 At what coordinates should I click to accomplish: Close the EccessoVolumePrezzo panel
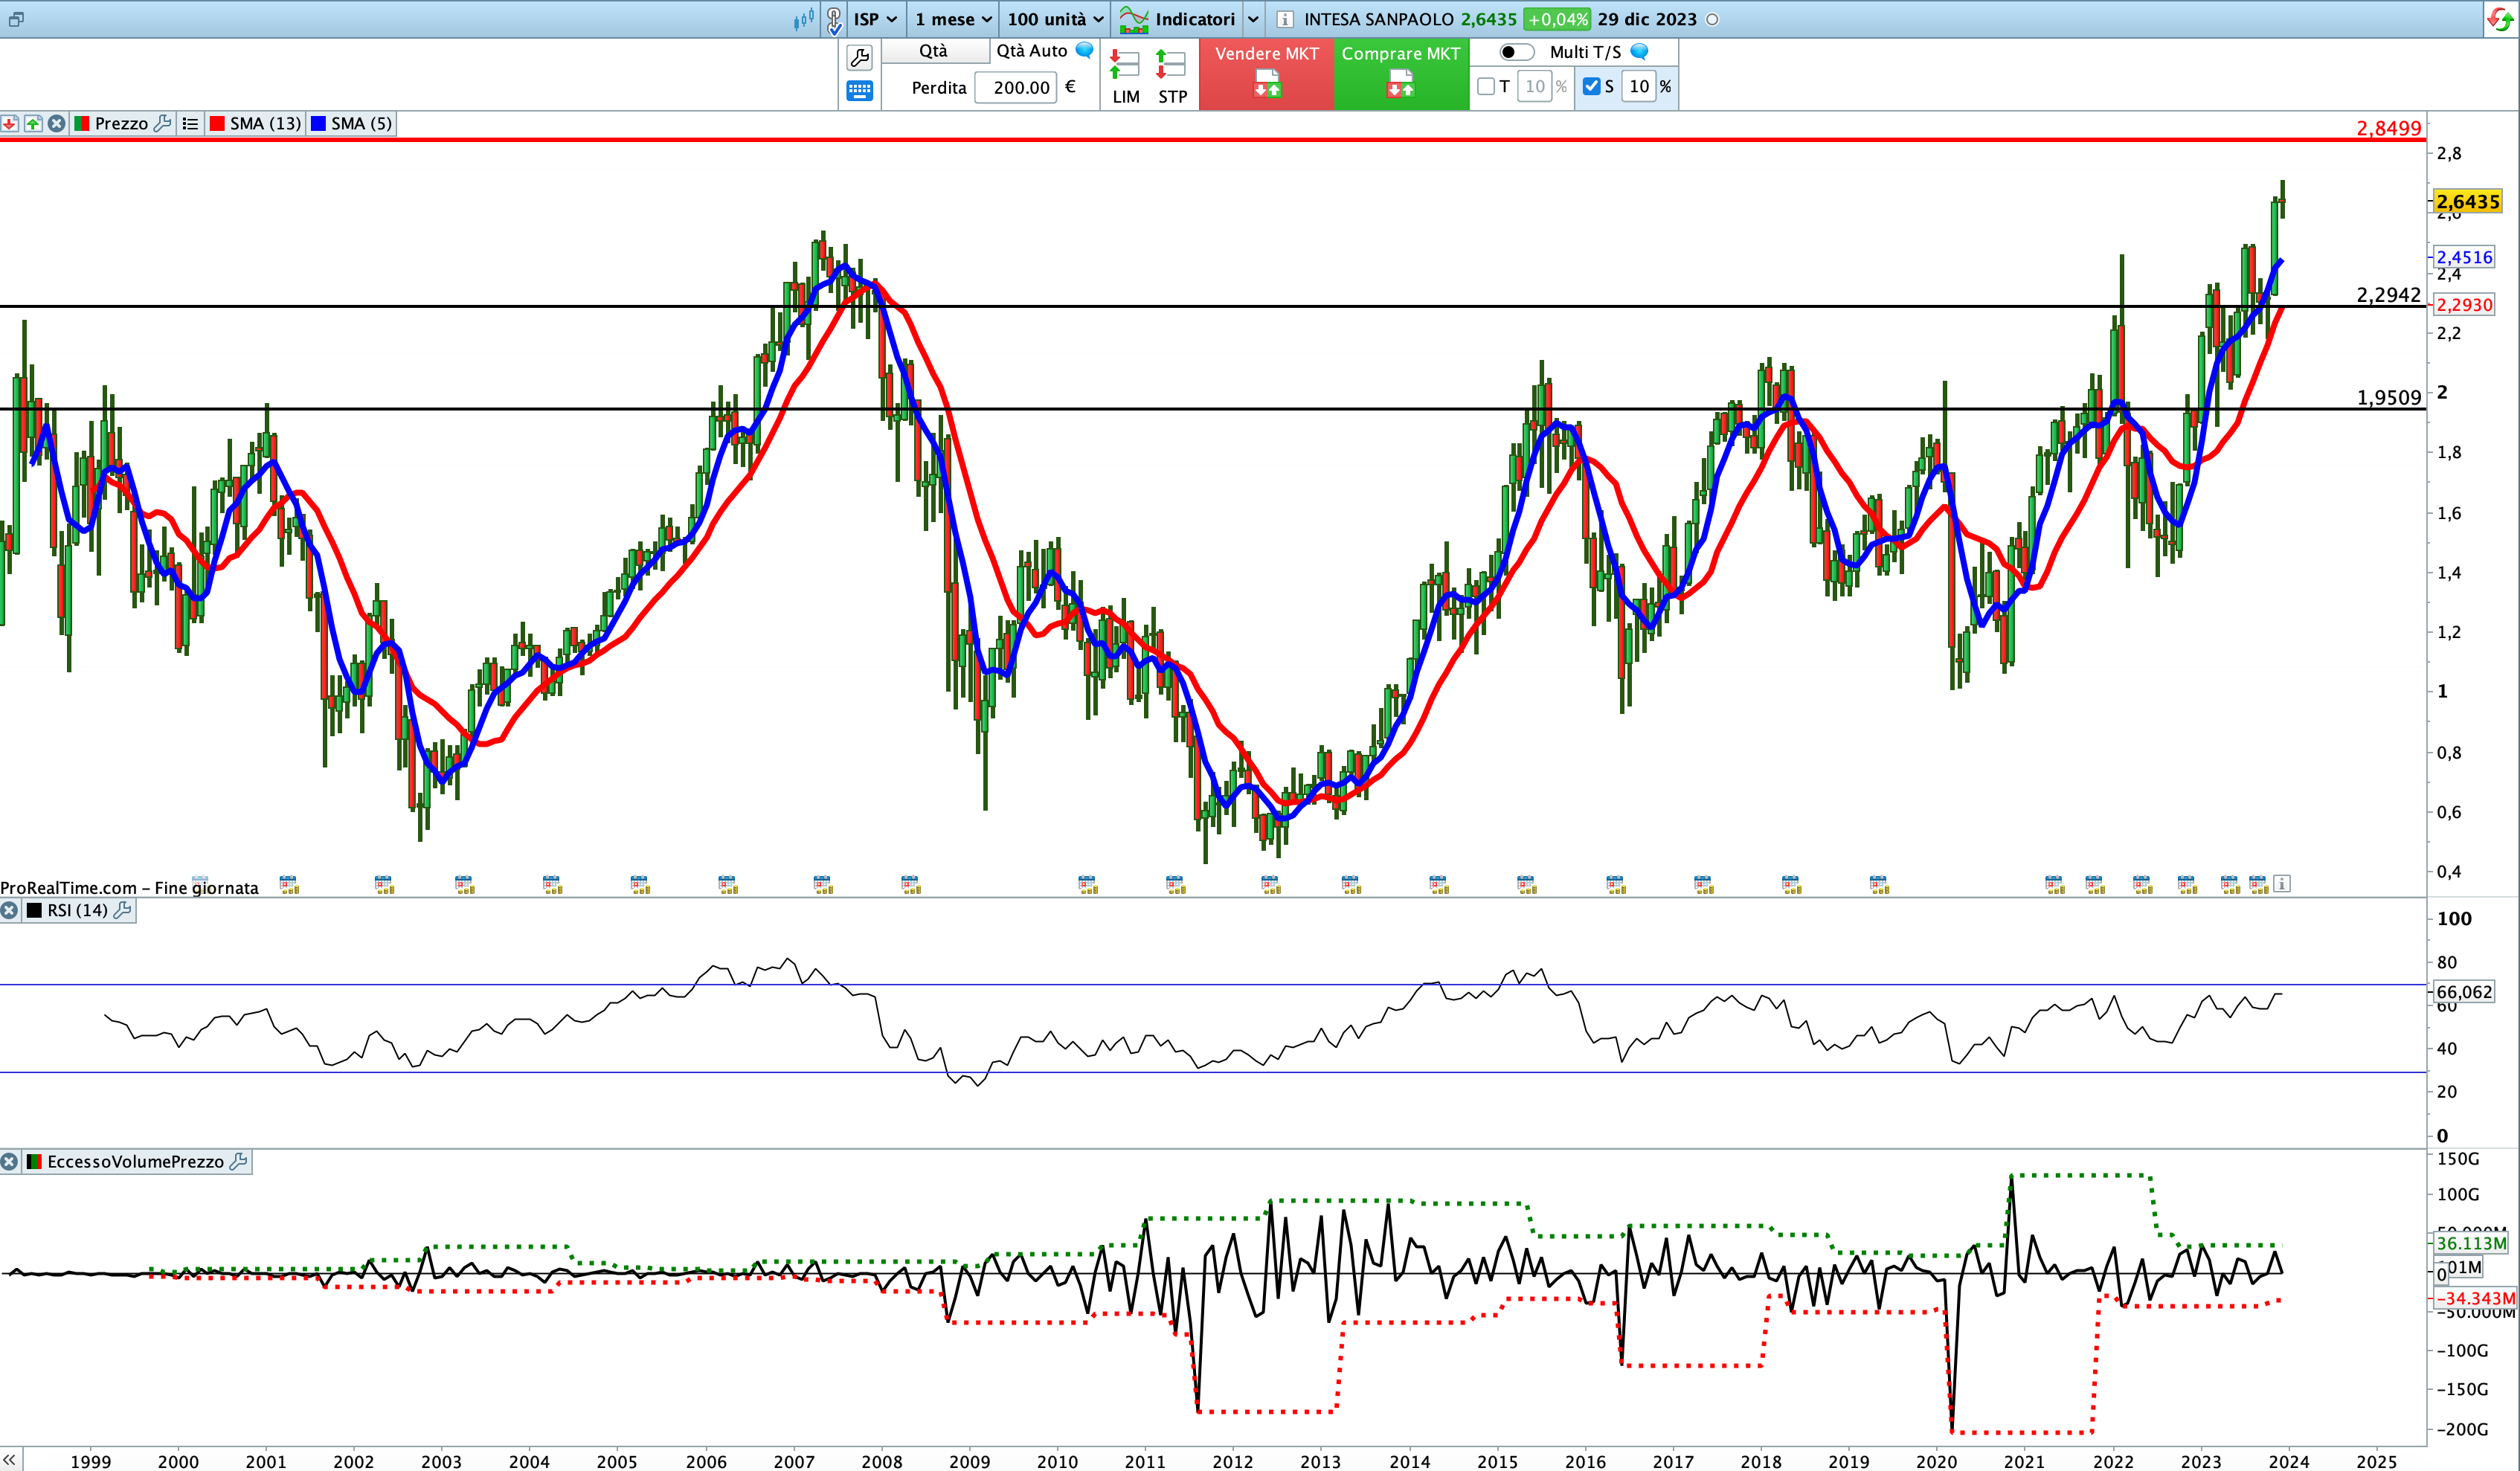(9, 1162)
